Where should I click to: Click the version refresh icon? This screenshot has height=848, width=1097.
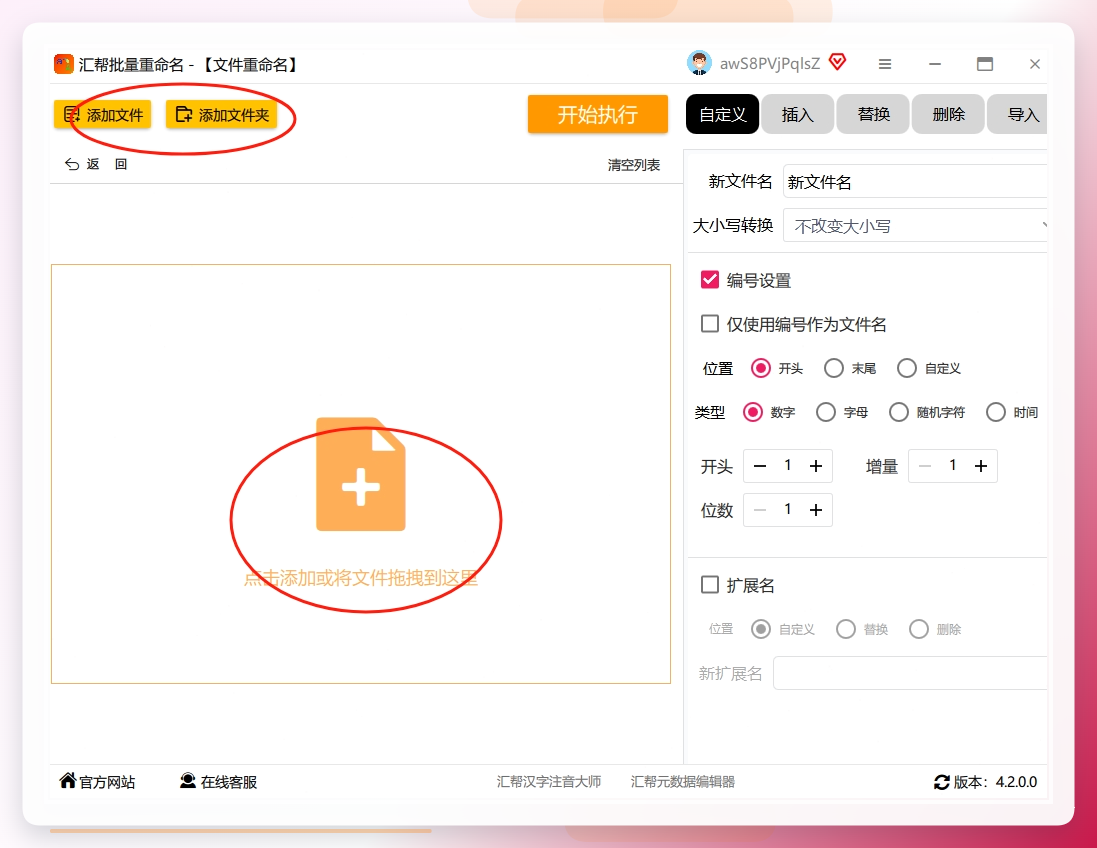[x=942, y=782]
